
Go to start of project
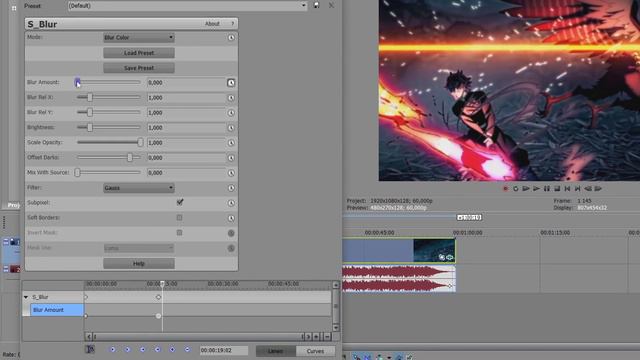(x=567, y=189)
